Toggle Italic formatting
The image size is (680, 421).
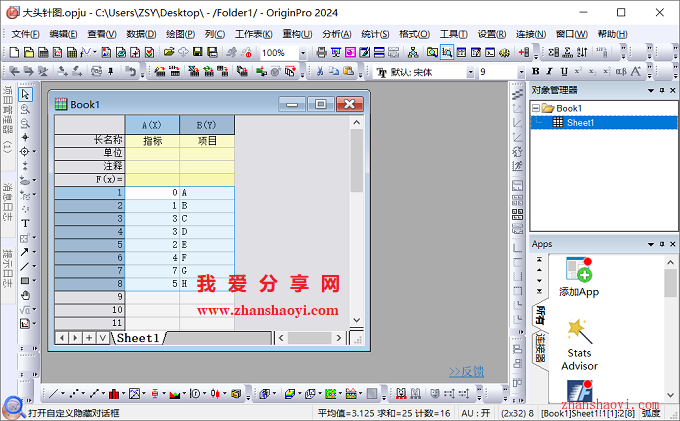[x=549, y=72]
